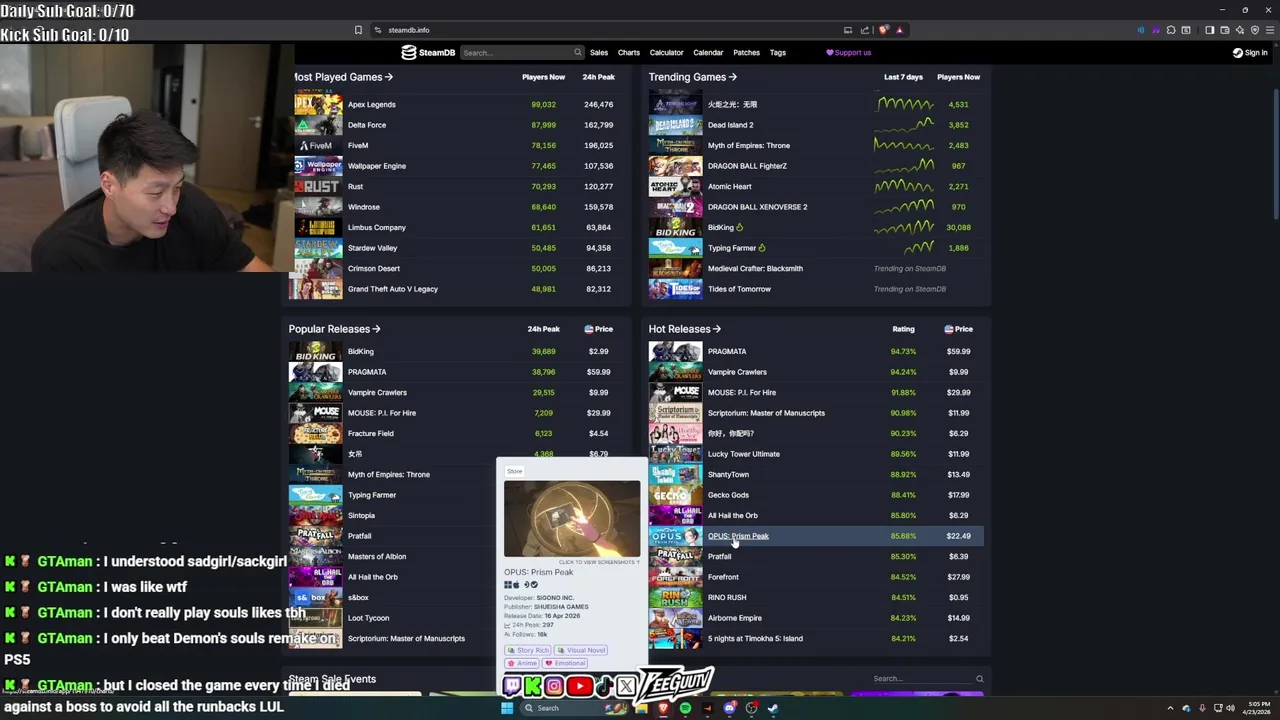1280x720 pixels.
Task: Expand Hot Releases list
Action: 684,329
